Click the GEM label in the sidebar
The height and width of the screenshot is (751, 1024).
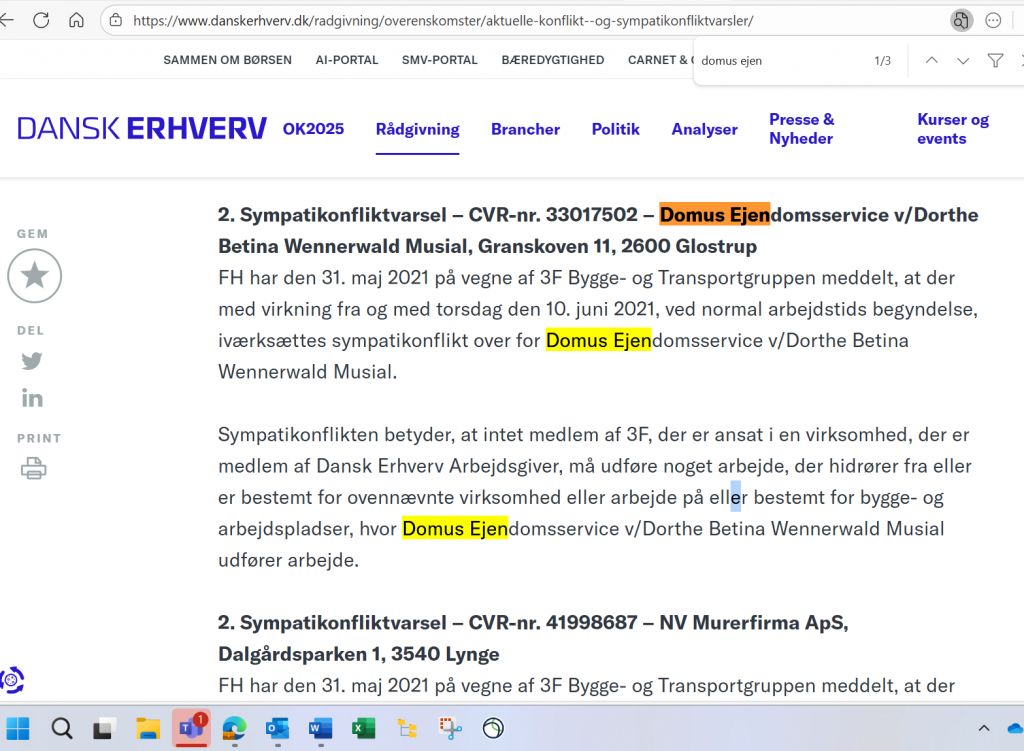point(33,234)
